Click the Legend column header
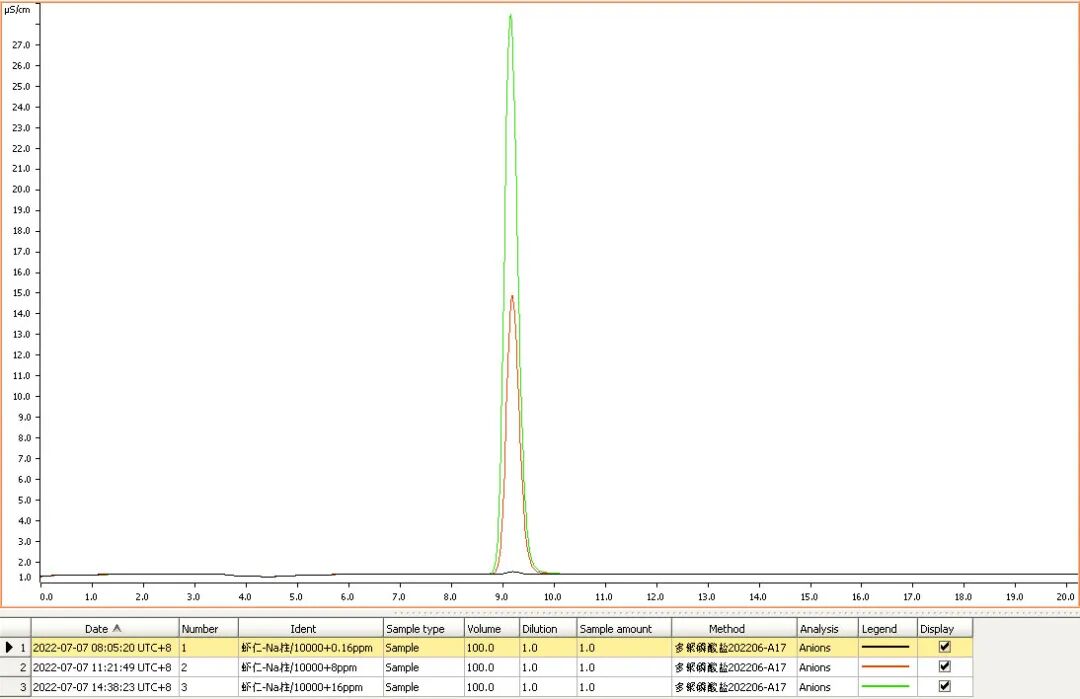The image size is (1080, 699). pos(889,628)
